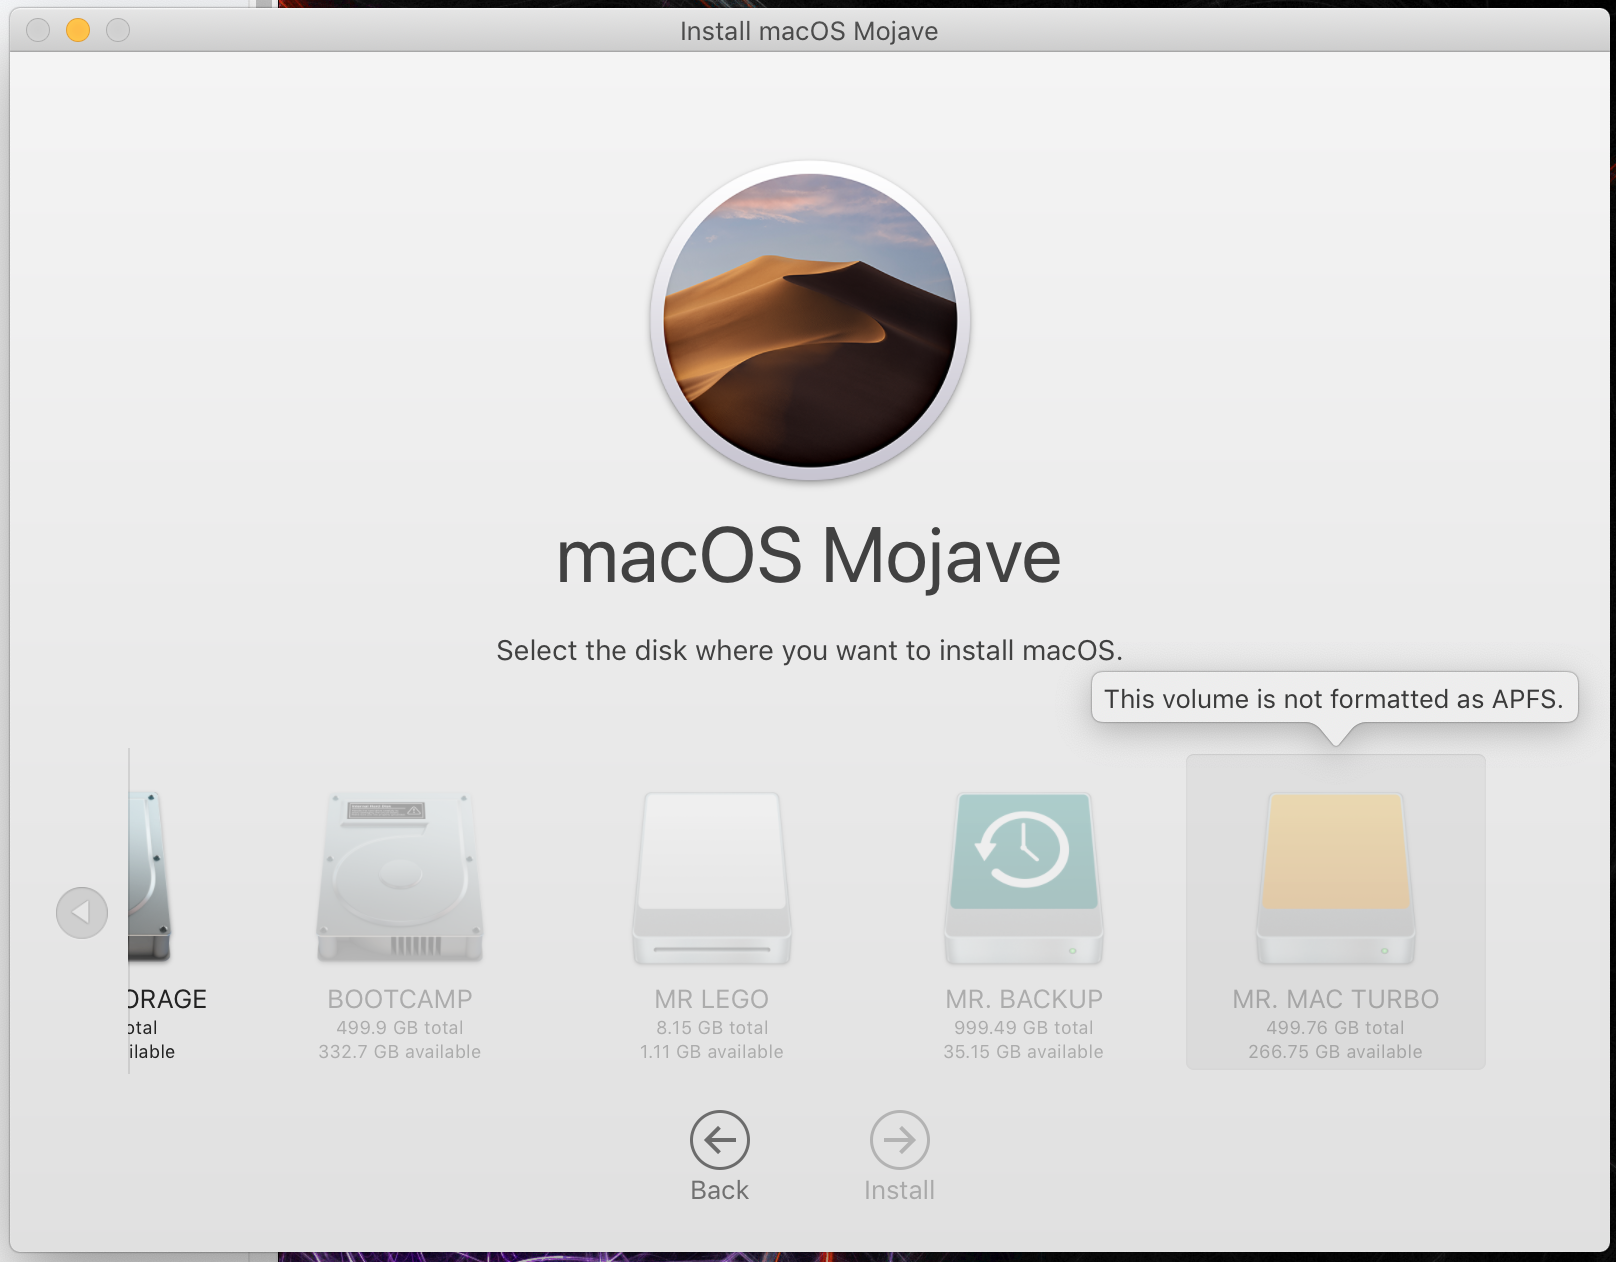Click '35.15 GB available' text
Viewport: 1616px width, 1262px height.
tap(1024, 1052)
